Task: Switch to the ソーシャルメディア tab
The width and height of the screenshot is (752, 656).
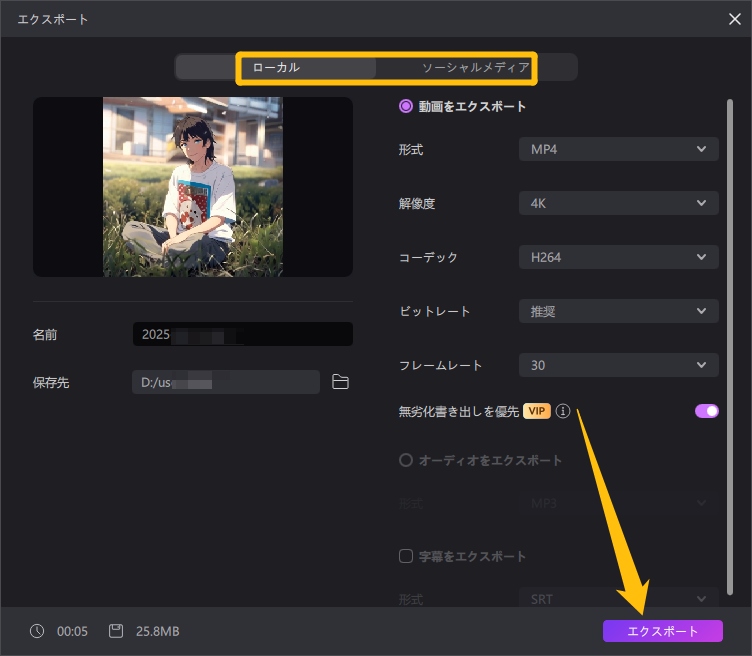Action: 475,67
